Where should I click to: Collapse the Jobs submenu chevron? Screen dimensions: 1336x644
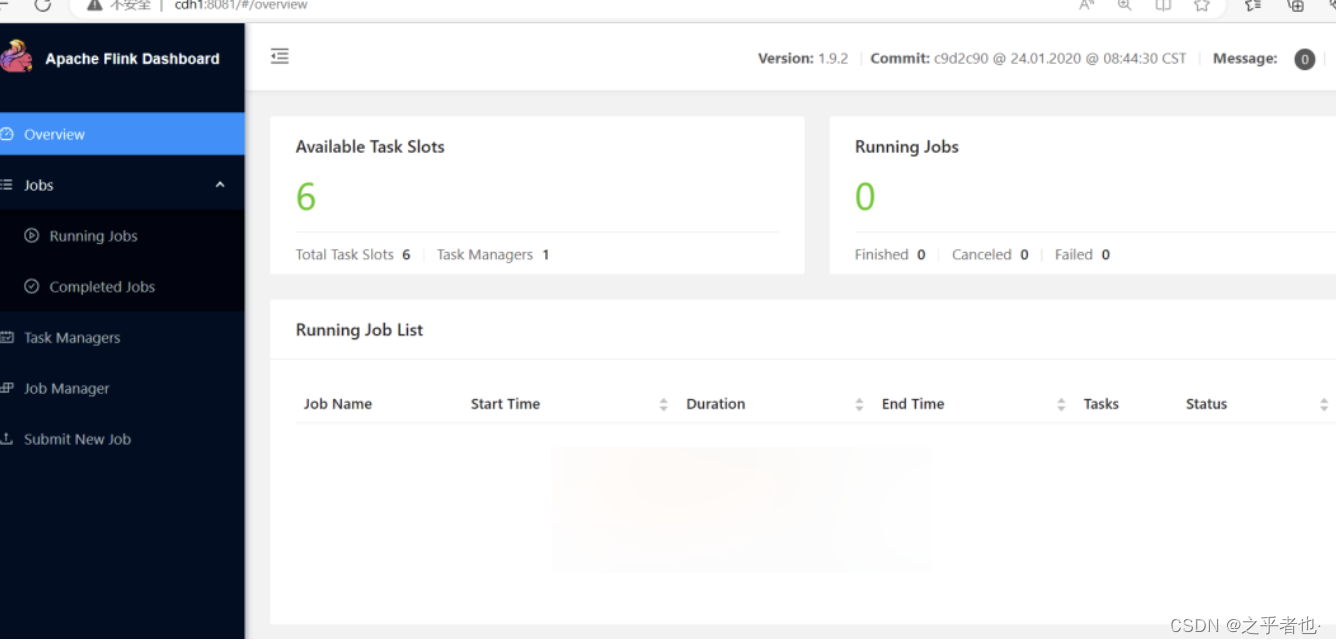[x=220, y=185]
